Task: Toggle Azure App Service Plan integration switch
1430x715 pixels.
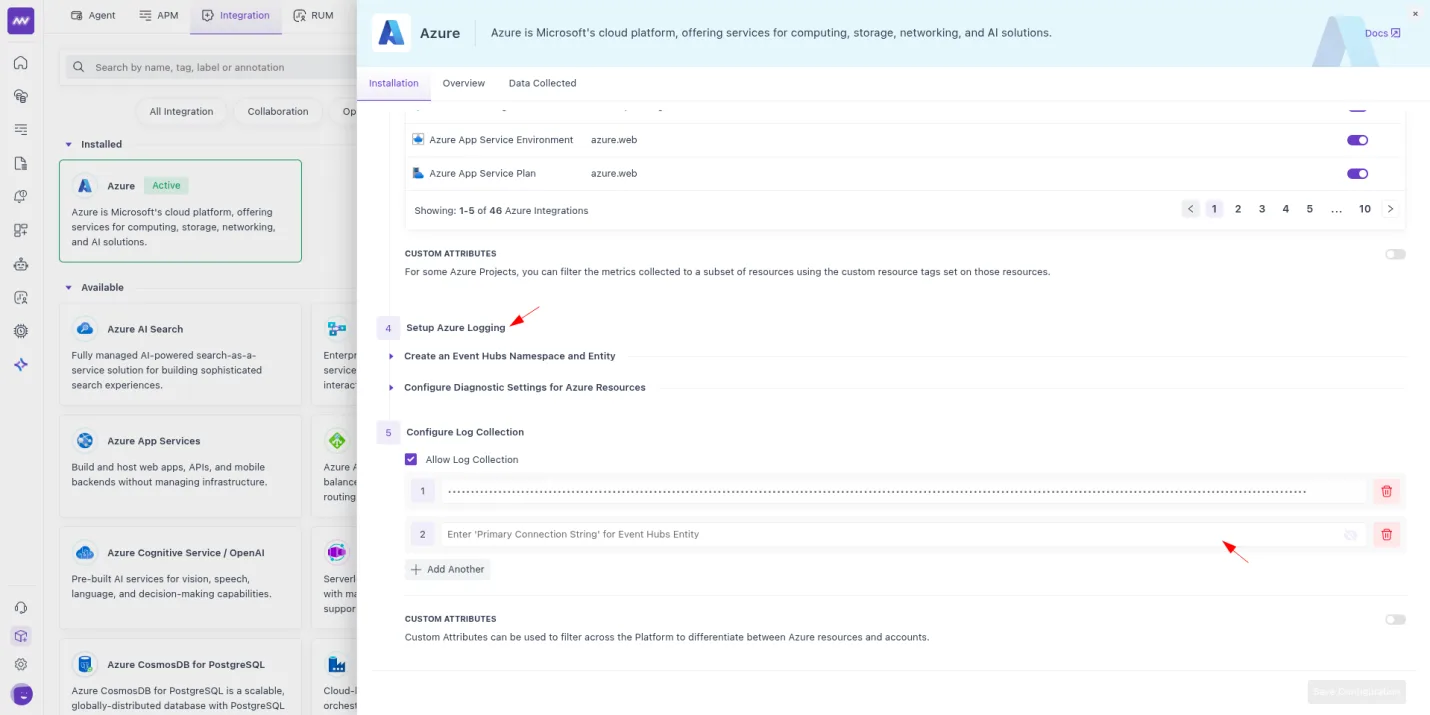Action: coord(1357,174)
